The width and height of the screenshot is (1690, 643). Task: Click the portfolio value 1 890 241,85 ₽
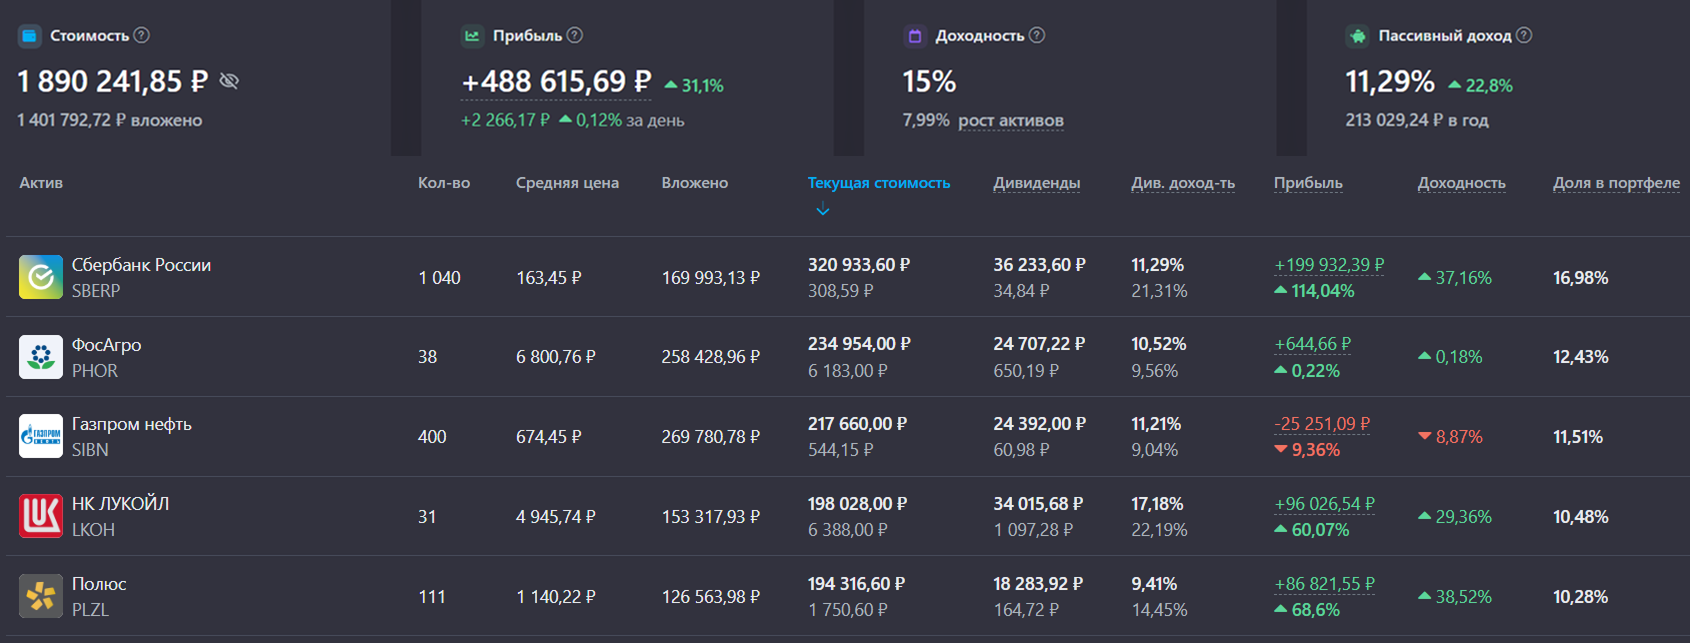(113, 82)
